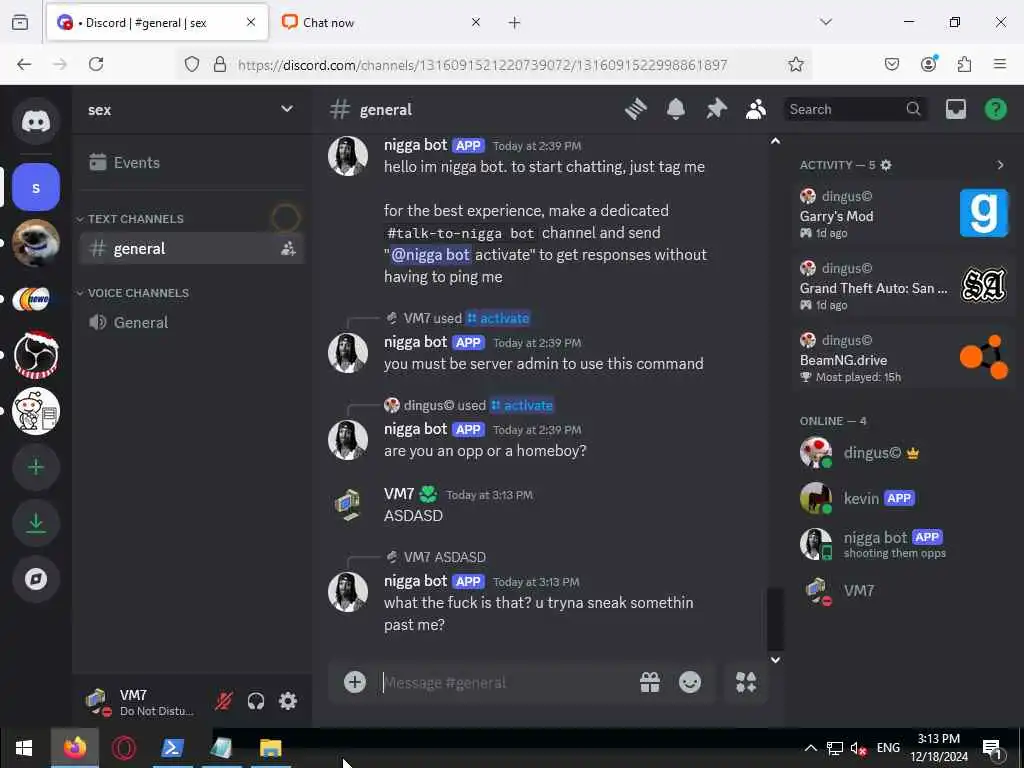Open the "sex" server name dropdown
This screenshot has height=768, width=1024.
191,110
